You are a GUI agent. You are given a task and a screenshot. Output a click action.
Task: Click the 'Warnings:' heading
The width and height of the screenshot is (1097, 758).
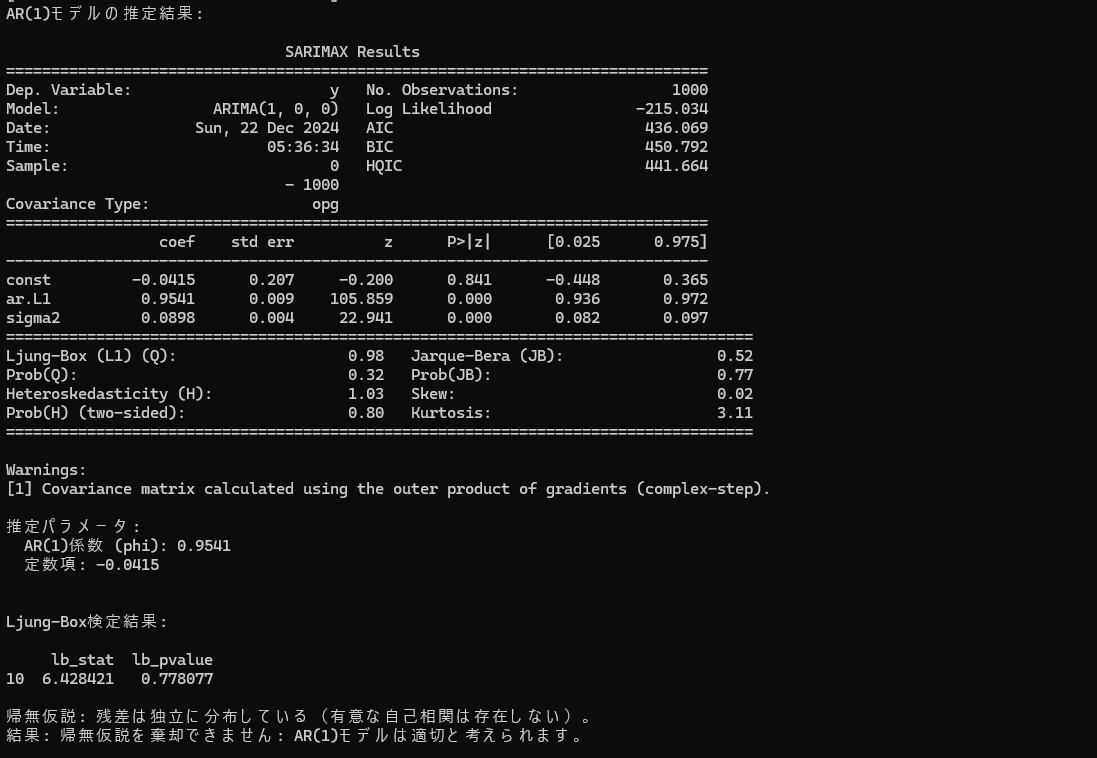click(46, 470)
